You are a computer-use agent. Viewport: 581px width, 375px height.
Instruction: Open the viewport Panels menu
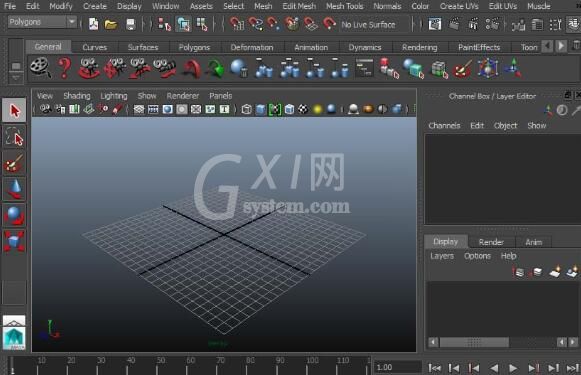tap(220, 96)
